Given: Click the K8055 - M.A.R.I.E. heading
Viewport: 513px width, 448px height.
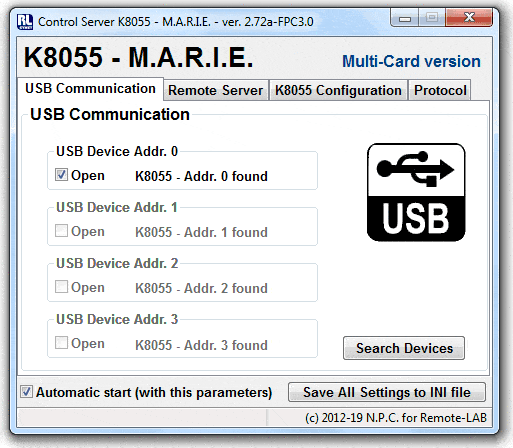Looking at the screenshot, I should [138, 57].
